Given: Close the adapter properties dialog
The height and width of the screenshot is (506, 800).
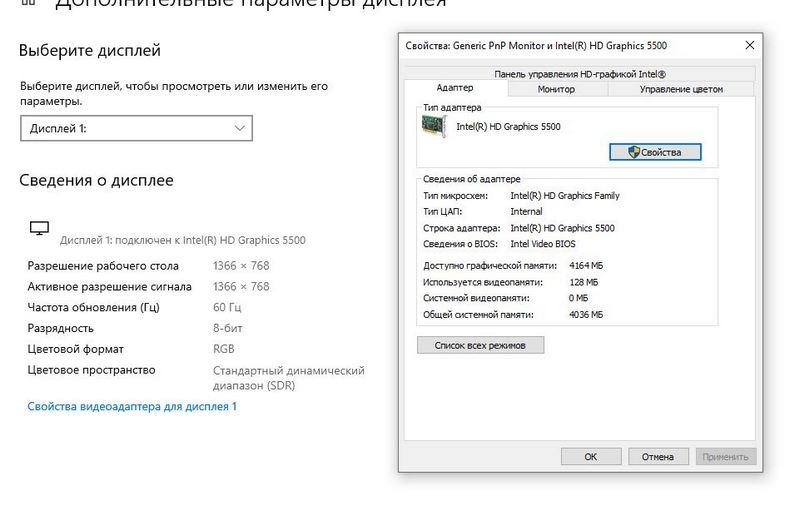Looking at the screenshot, I should tap(749, 45).
